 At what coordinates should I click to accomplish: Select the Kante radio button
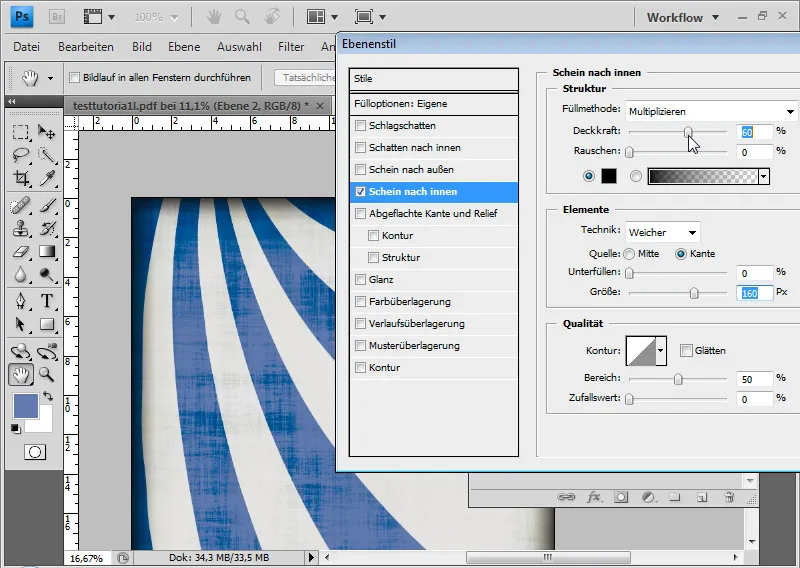[x=681, y=254]
